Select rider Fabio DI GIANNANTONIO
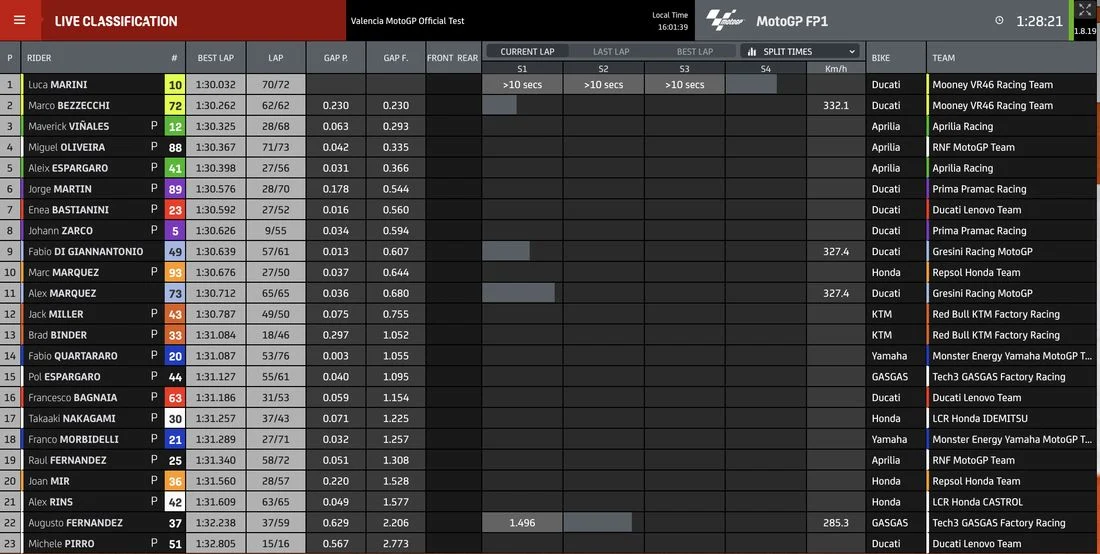1100x554 pixels. 86,251
